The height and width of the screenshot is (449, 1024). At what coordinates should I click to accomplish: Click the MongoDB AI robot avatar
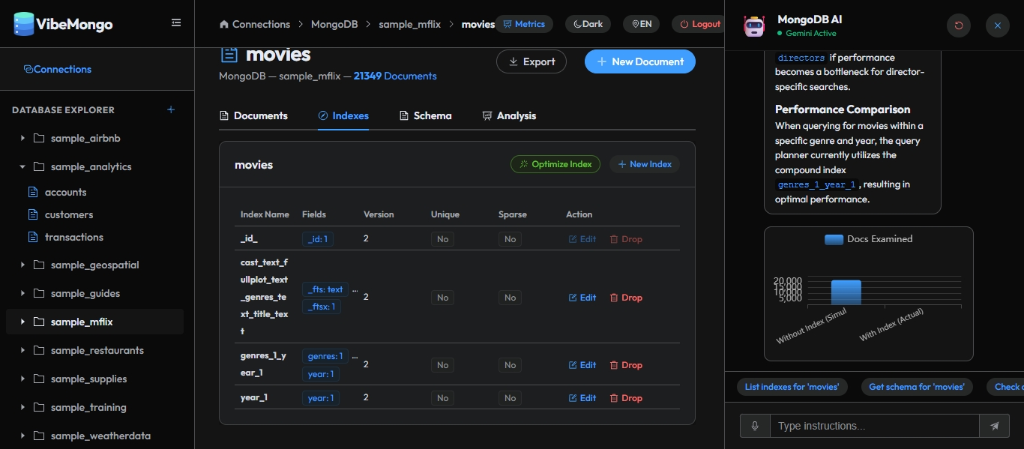754,25
